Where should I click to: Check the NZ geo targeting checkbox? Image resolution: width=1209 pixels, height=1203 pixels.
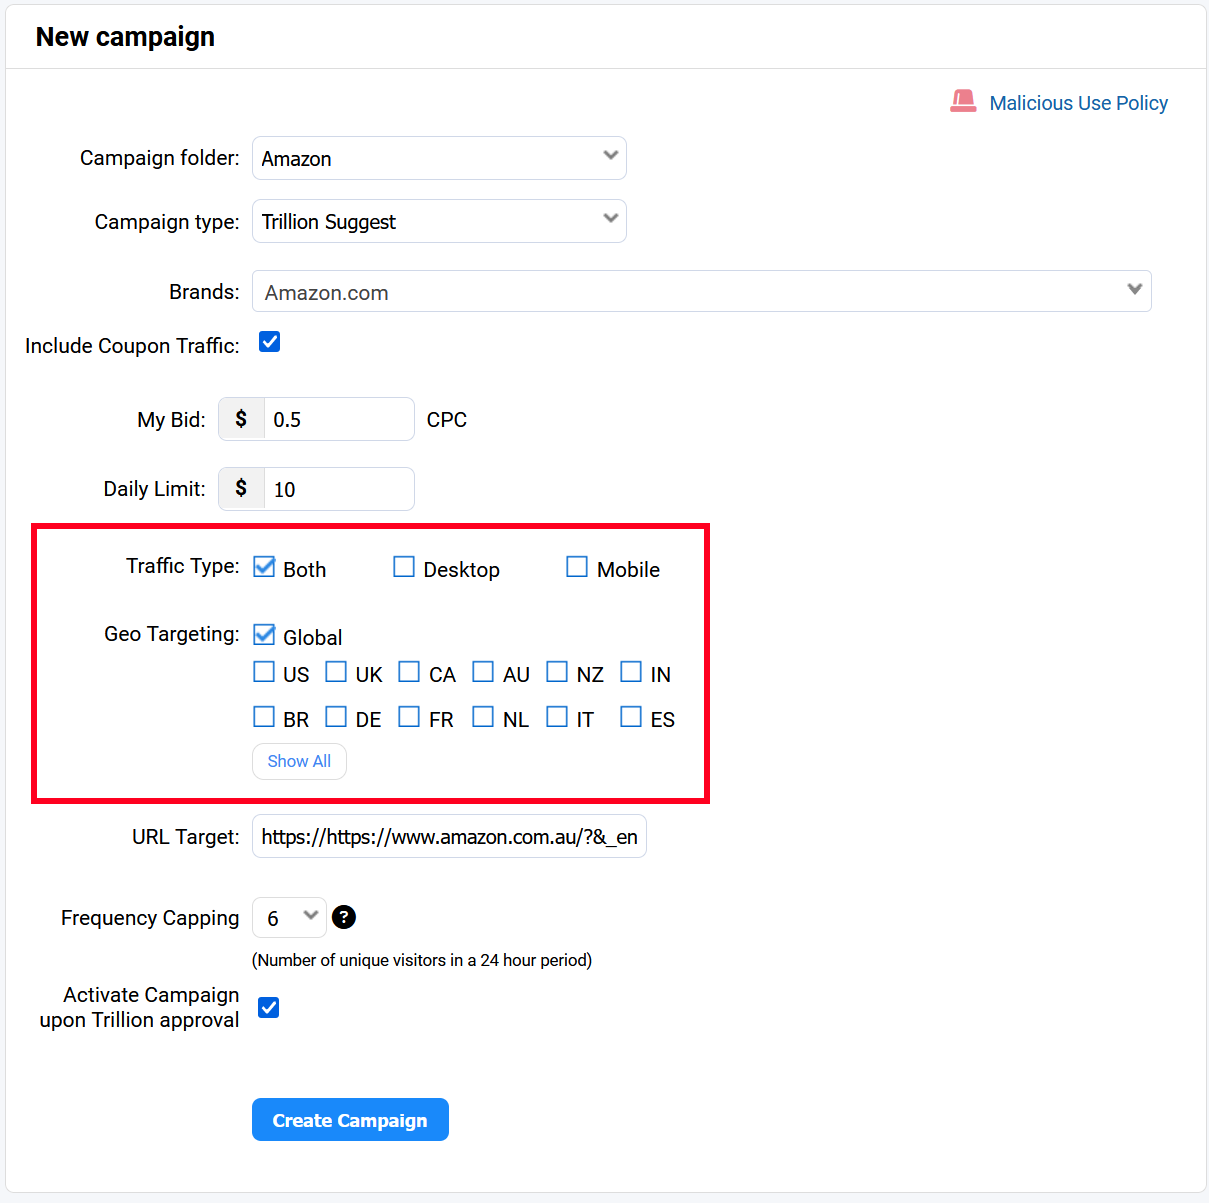pyautogui.click(x=557, y=672)
